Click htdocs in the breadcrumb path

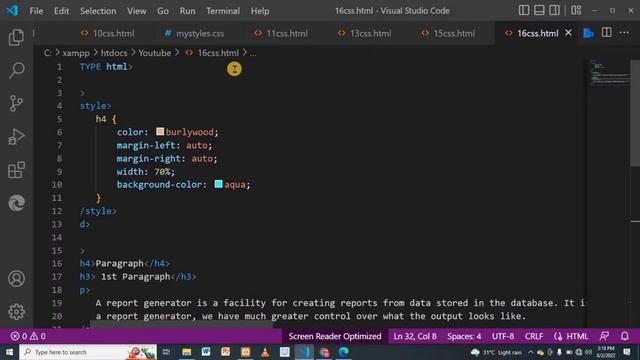(114, 53)
